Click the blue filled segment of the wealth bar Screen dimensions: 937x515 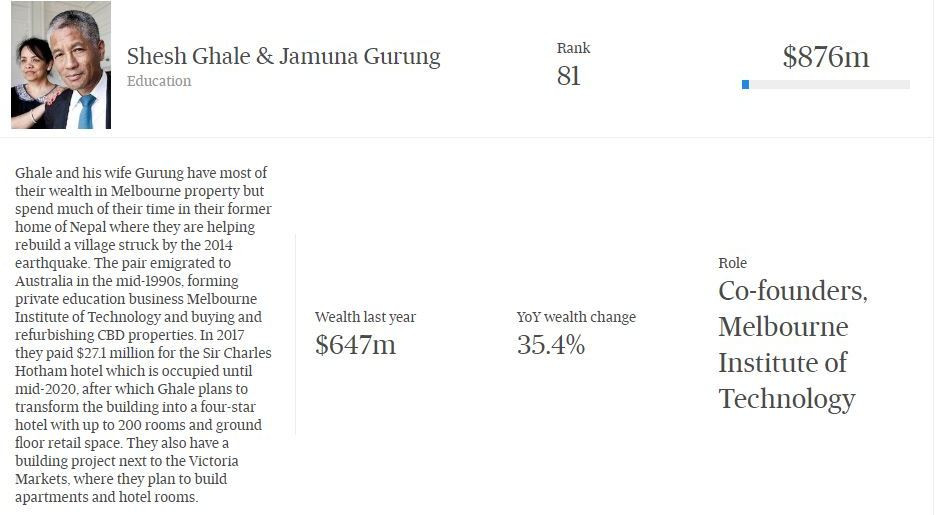[x=746, y=85]
